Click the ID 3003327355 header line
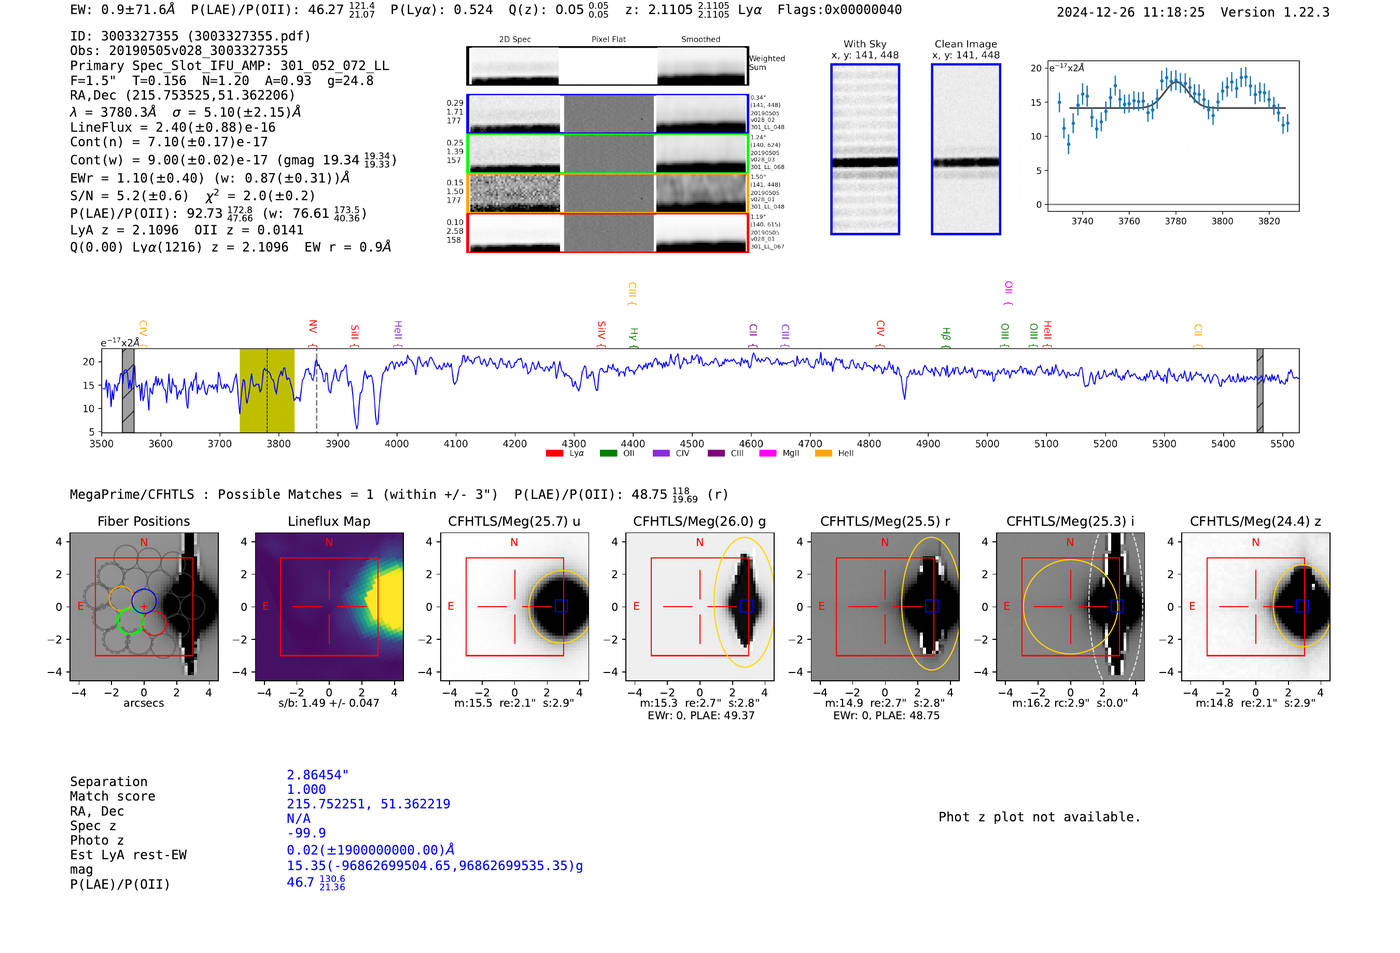This screenshot has width=1400, height=953. 190,36
